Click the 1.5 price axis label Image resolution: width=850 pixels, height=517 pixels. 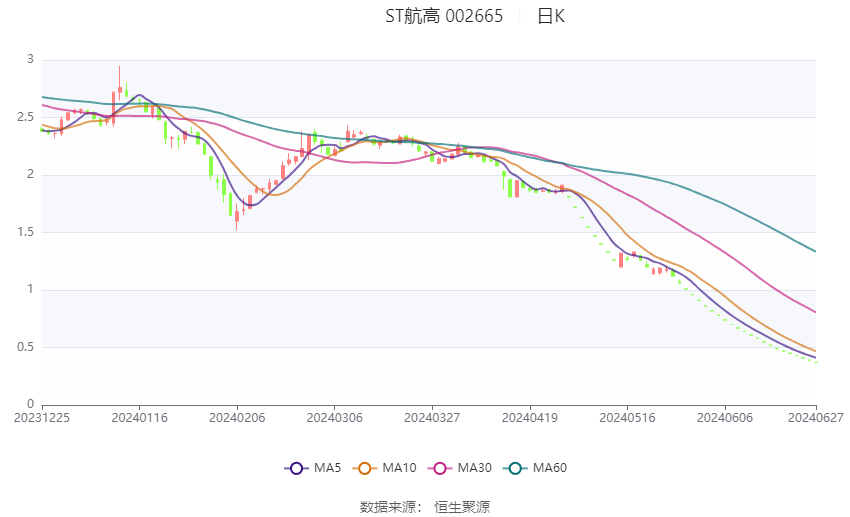pyautogui.click(x=25, y=231)
